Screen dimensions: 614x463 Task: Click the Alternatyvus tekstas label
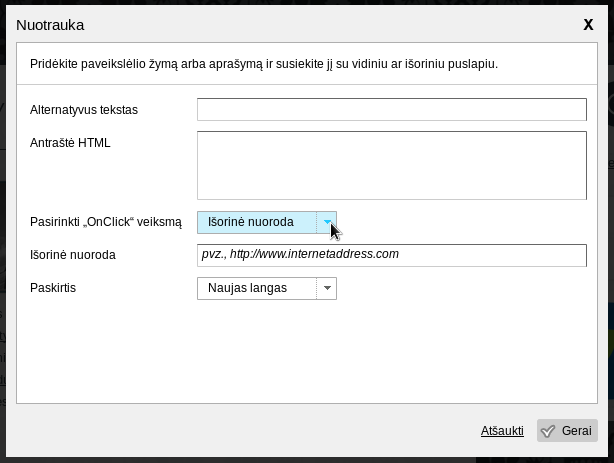coord(84,110)
